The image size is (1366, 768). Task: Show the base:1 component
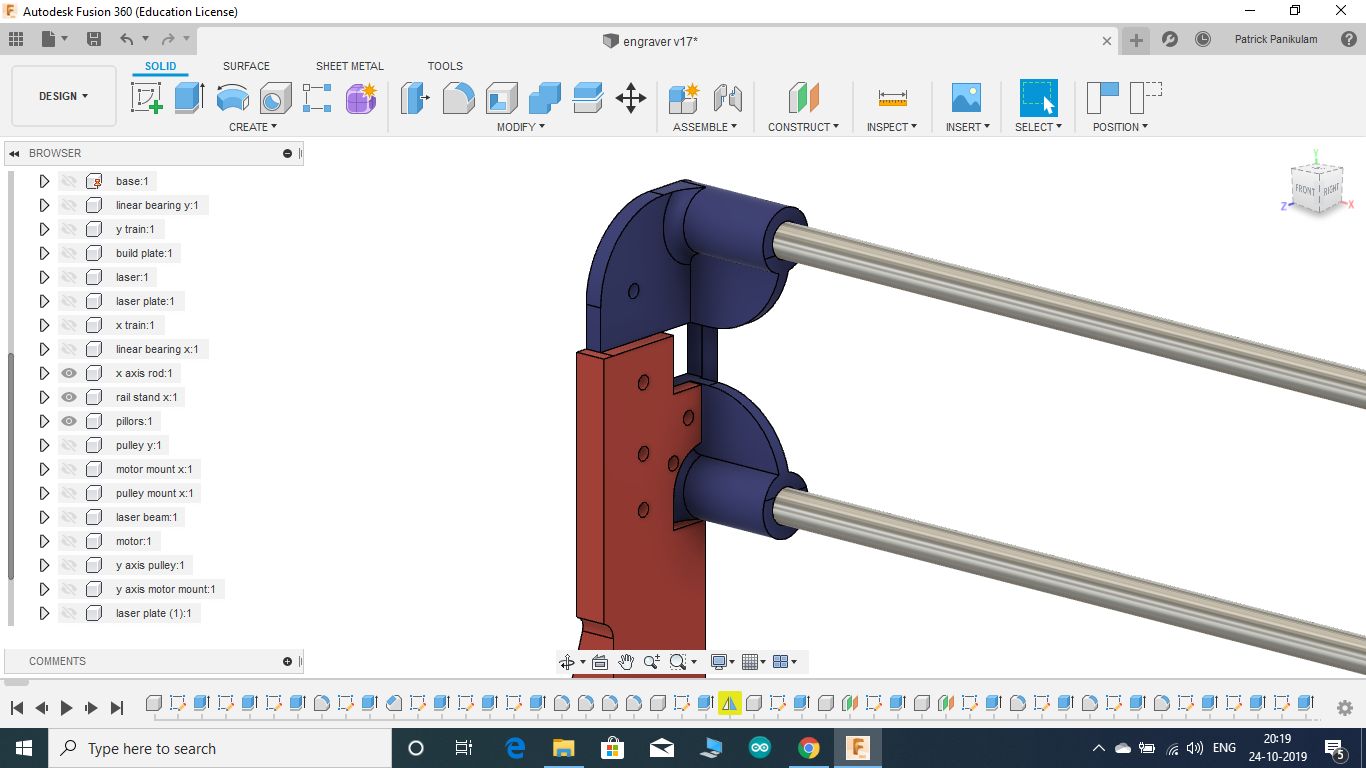[x=68, y=180]
